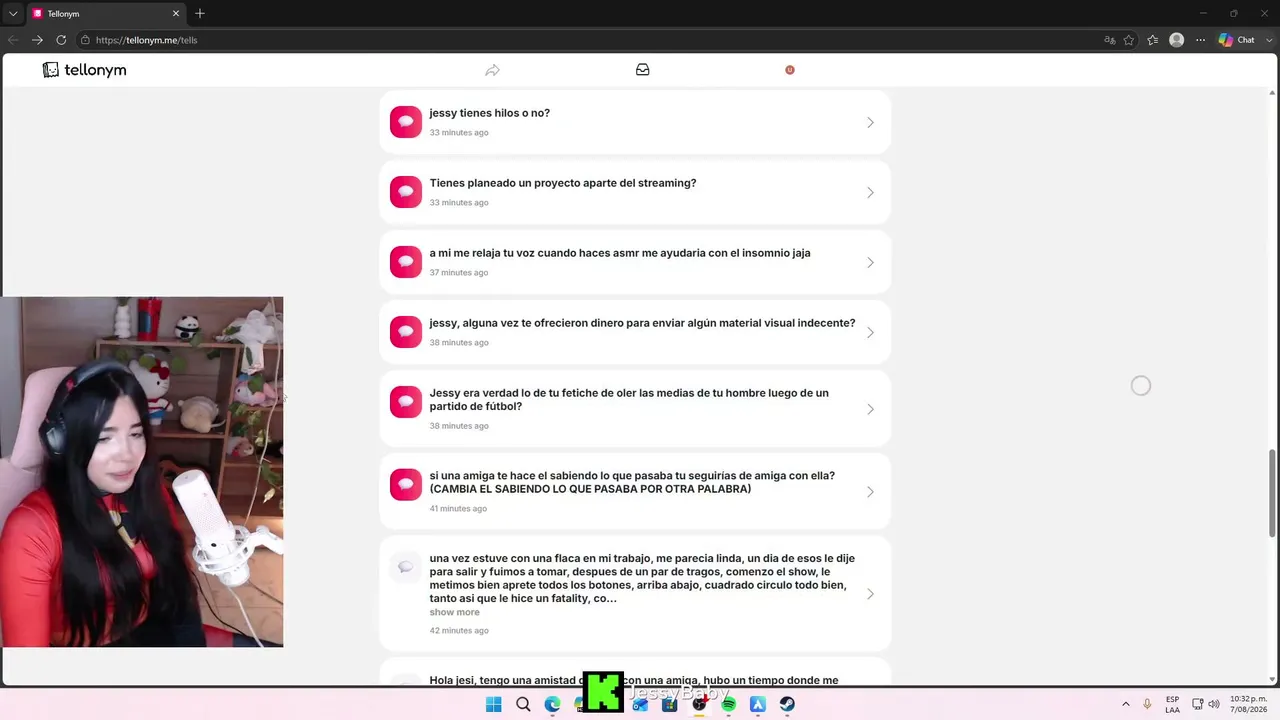Expand chevron on 'CAMBIA EL SABIENDO' tell
This screenshot has height=720, width=1280.
tap(870, 492)
